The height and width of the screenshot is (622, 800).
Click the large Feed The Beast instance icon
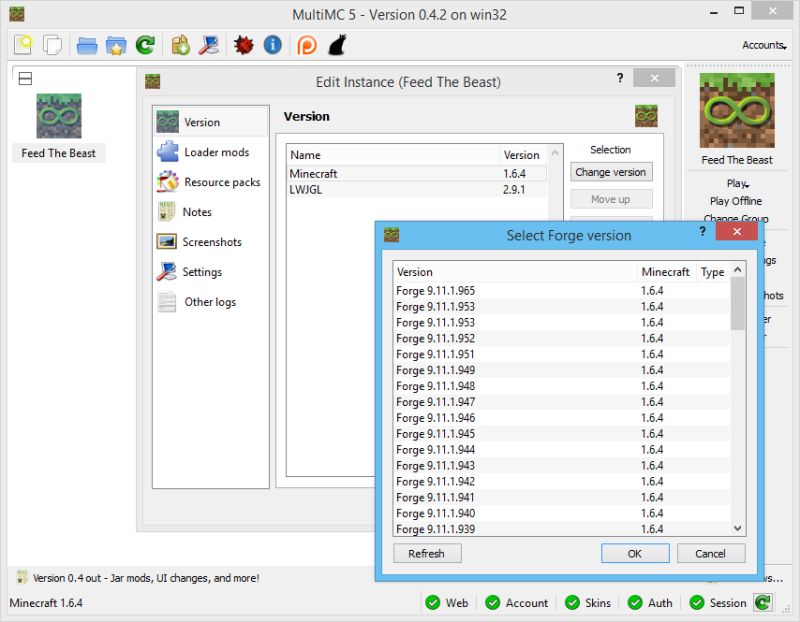[737, 110]
